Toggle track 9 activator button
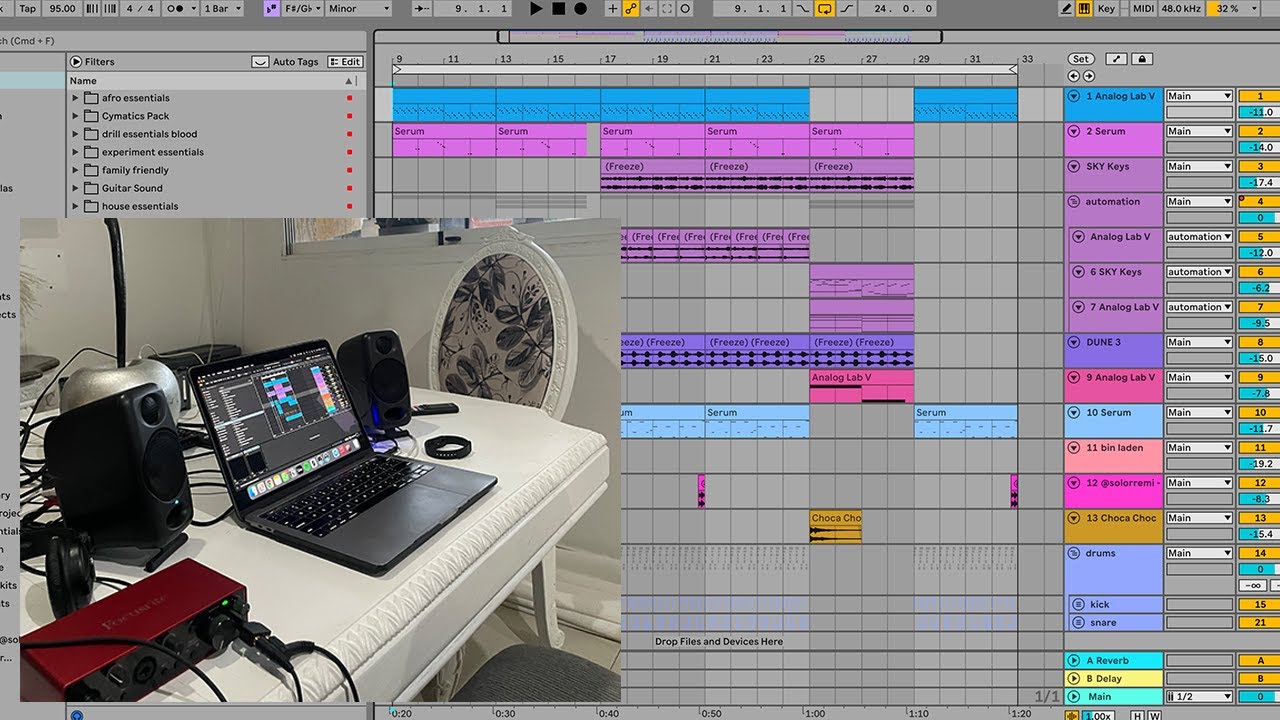Image resolution: width=1280 pixels, height=720 pixels. (x=1260, y=377)
